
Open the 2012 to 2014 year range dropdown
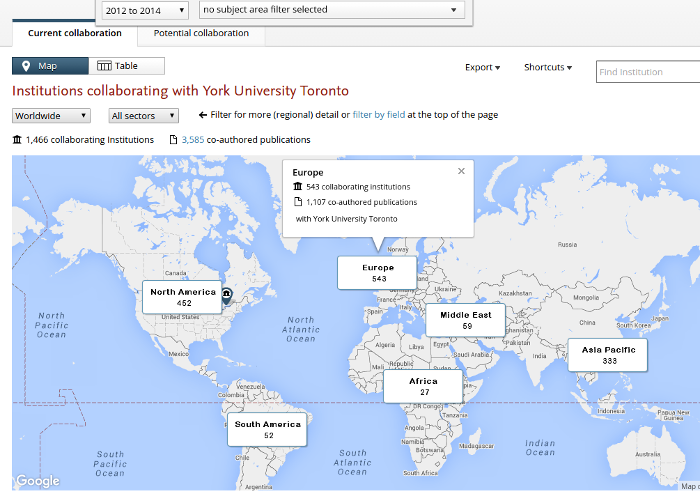145,10
